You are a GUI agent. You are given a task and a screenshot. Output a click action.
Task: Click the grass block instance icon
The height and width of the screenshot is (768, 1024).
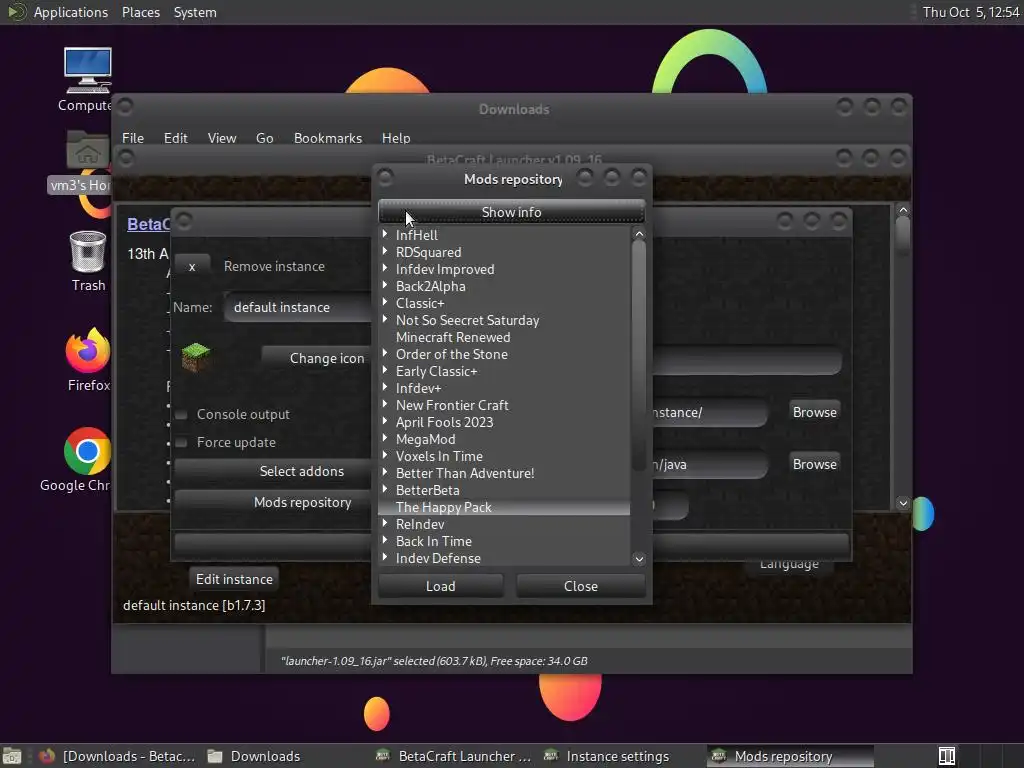coord(195,357)
